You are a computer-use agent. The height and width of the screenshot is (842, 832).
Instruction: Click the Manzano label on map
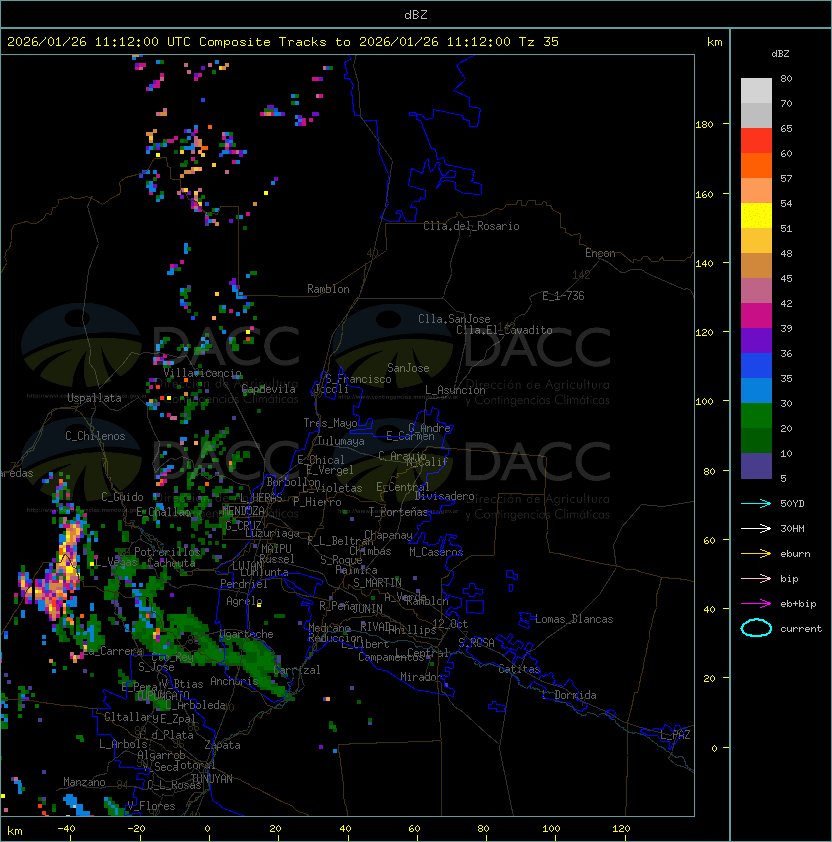(84, 782)
